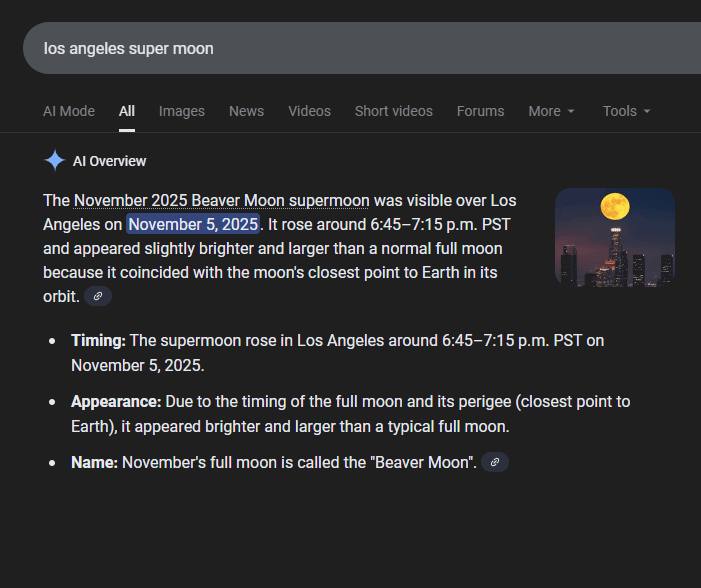Open the supermoon over Los Angeles thumbnail
Viewport: 701px width, 588px height.
click(614, 237)
